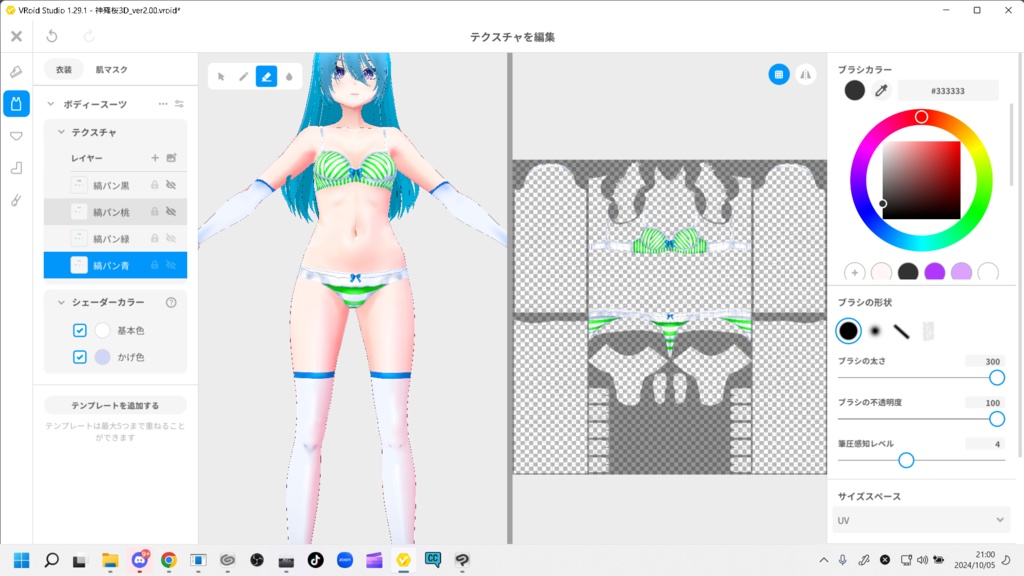The image size is (1024, 576).
Task: Add a new layer with the + icon
Action: (x=154, y=156)
